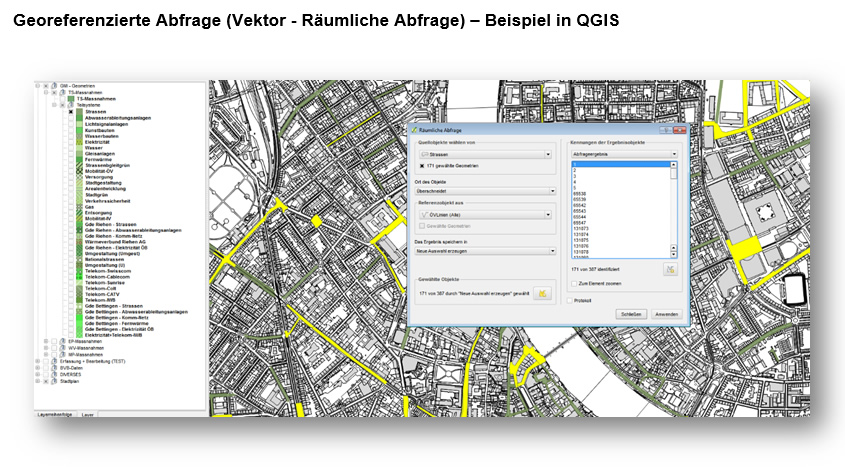The width and height of the screenshot is (845, 467).
Task: Select result ID 2 in the list
Action: coord(574,170)
